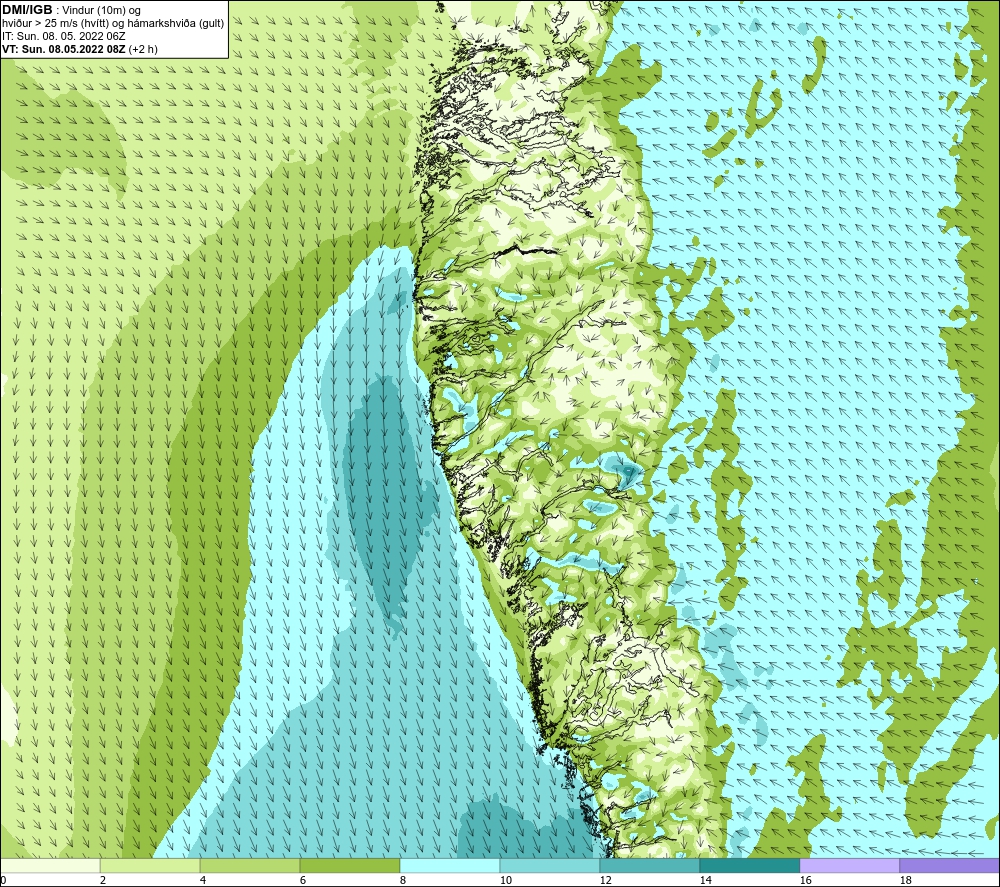Image resolution: width=1000 pixels, height=887 pixels.
Task: Click the legend scale label '6'
Action: 303,880
